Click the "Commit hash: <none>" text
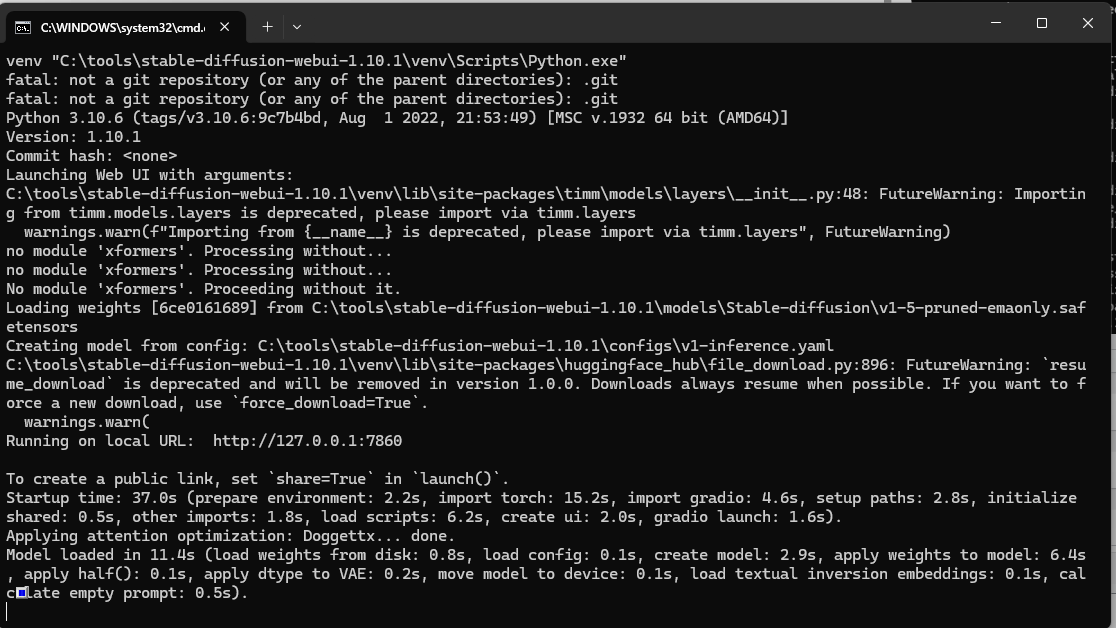The height and width of the screenshot is (628, 1116). (91, 156)
